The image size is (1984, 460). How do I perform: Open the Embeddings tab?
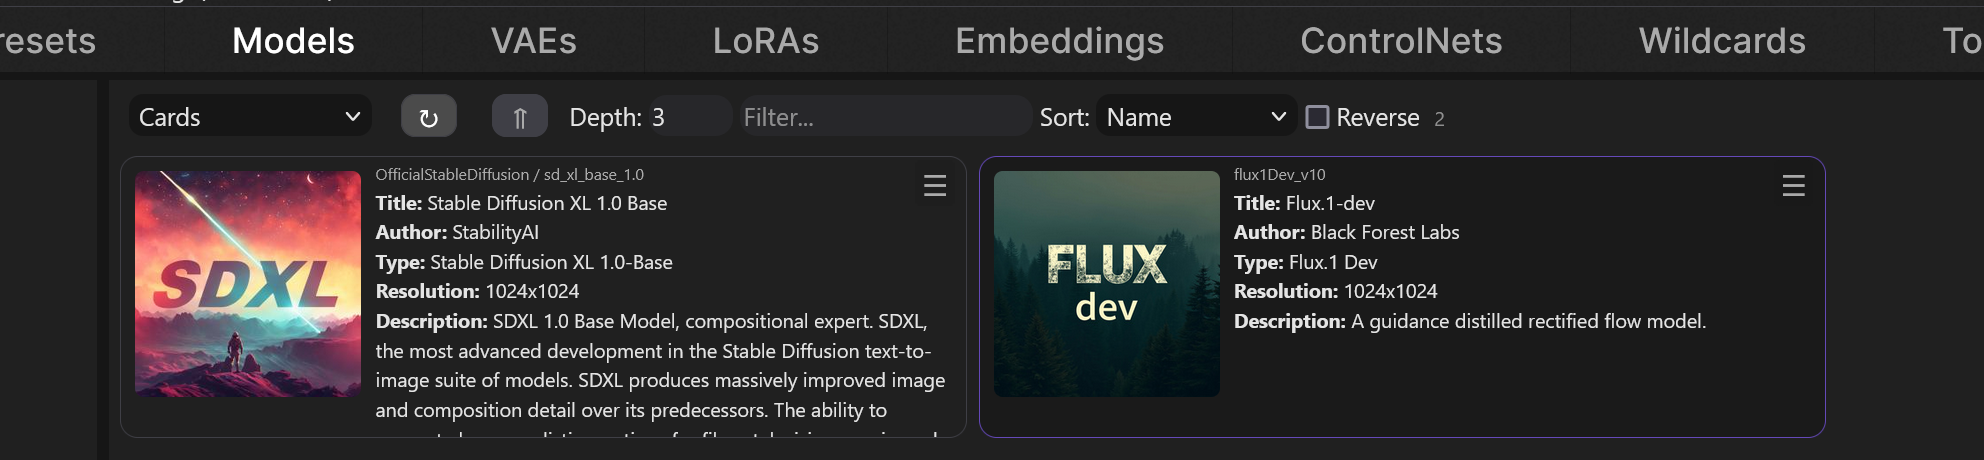pyautogui.click(x=1059, y=41)
